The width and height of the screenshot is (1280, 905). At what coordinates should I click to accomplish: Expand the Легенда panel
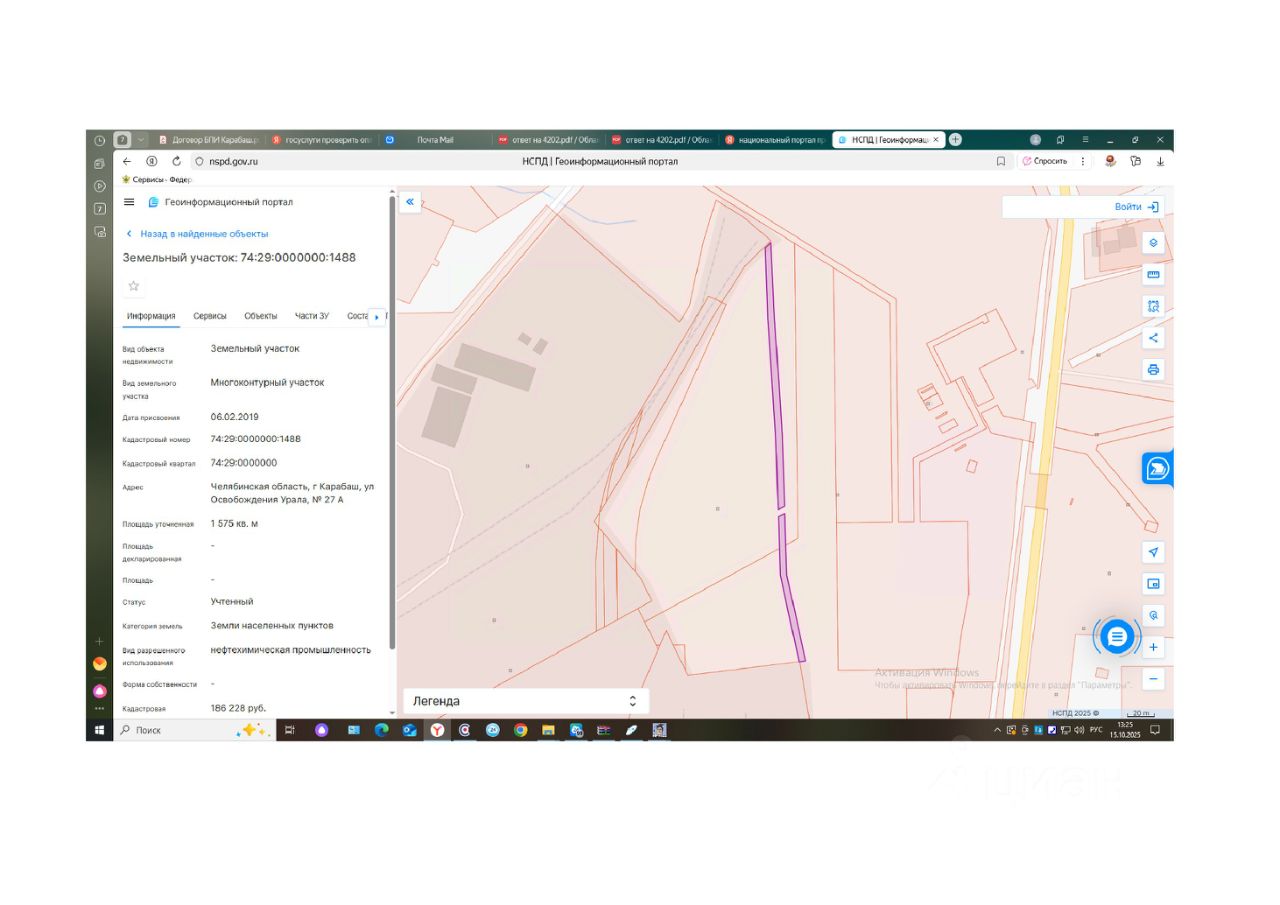[x=526, y=701]
